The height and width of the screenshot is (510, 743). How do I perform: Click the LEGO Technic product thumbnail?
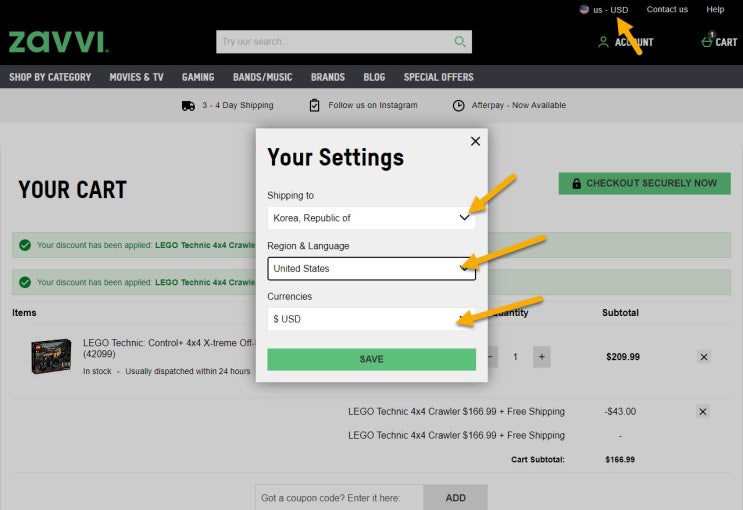[51, 356]
